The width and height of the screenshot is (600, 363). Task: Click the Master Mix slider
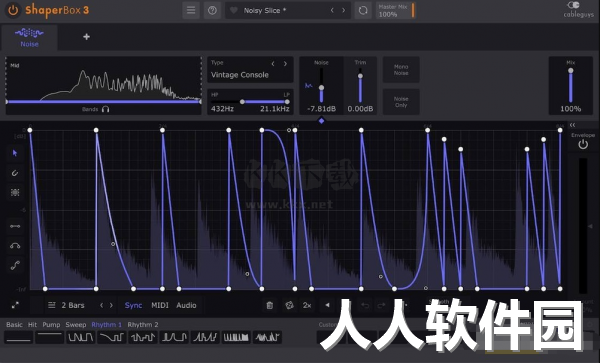click(396, 10)
